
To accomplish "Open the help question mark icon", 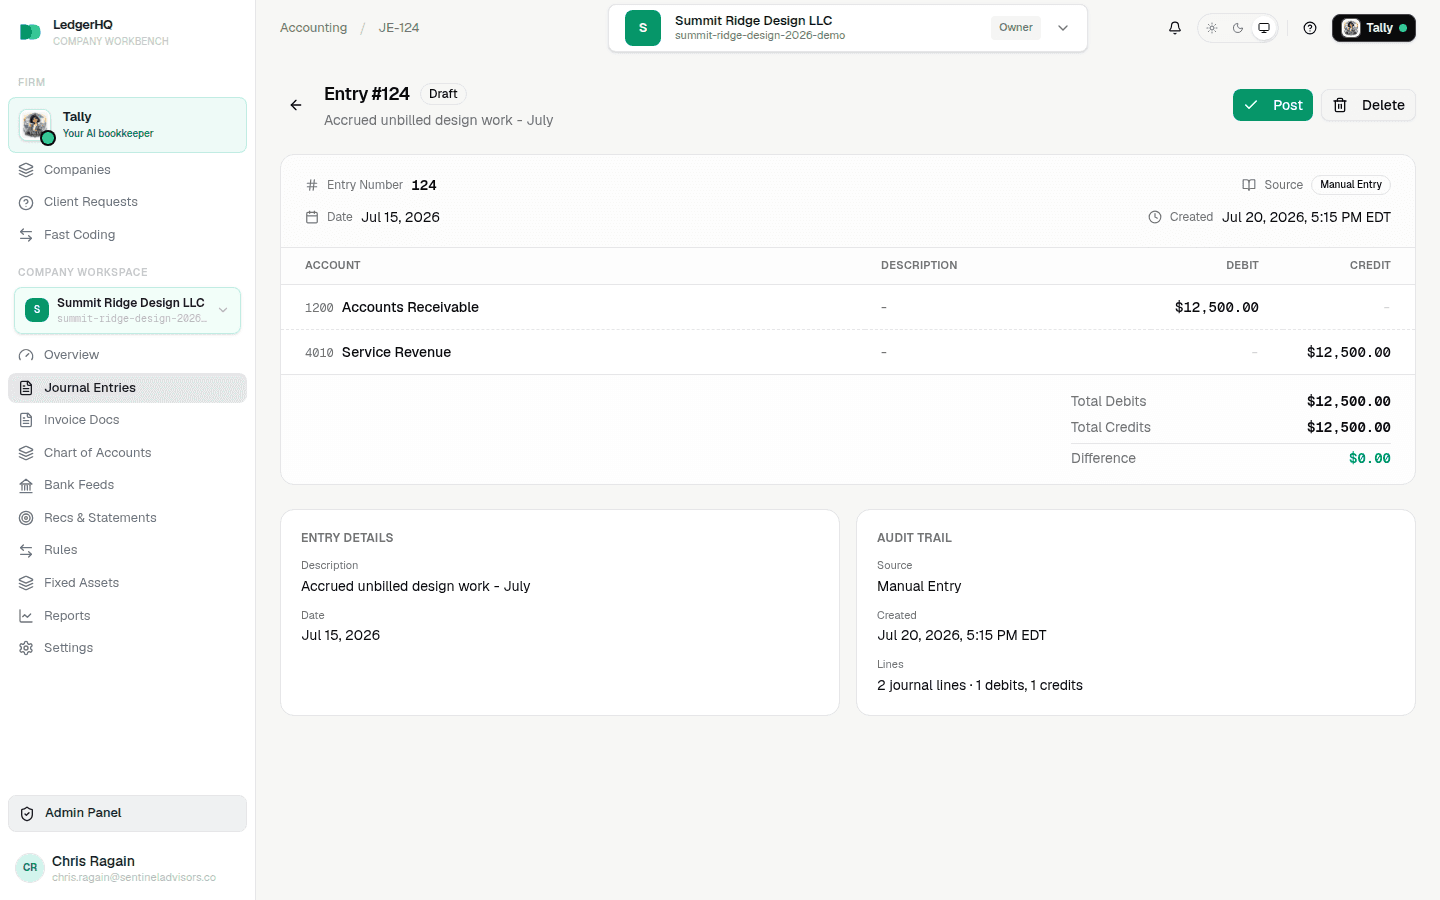I will pos(1310,28).
